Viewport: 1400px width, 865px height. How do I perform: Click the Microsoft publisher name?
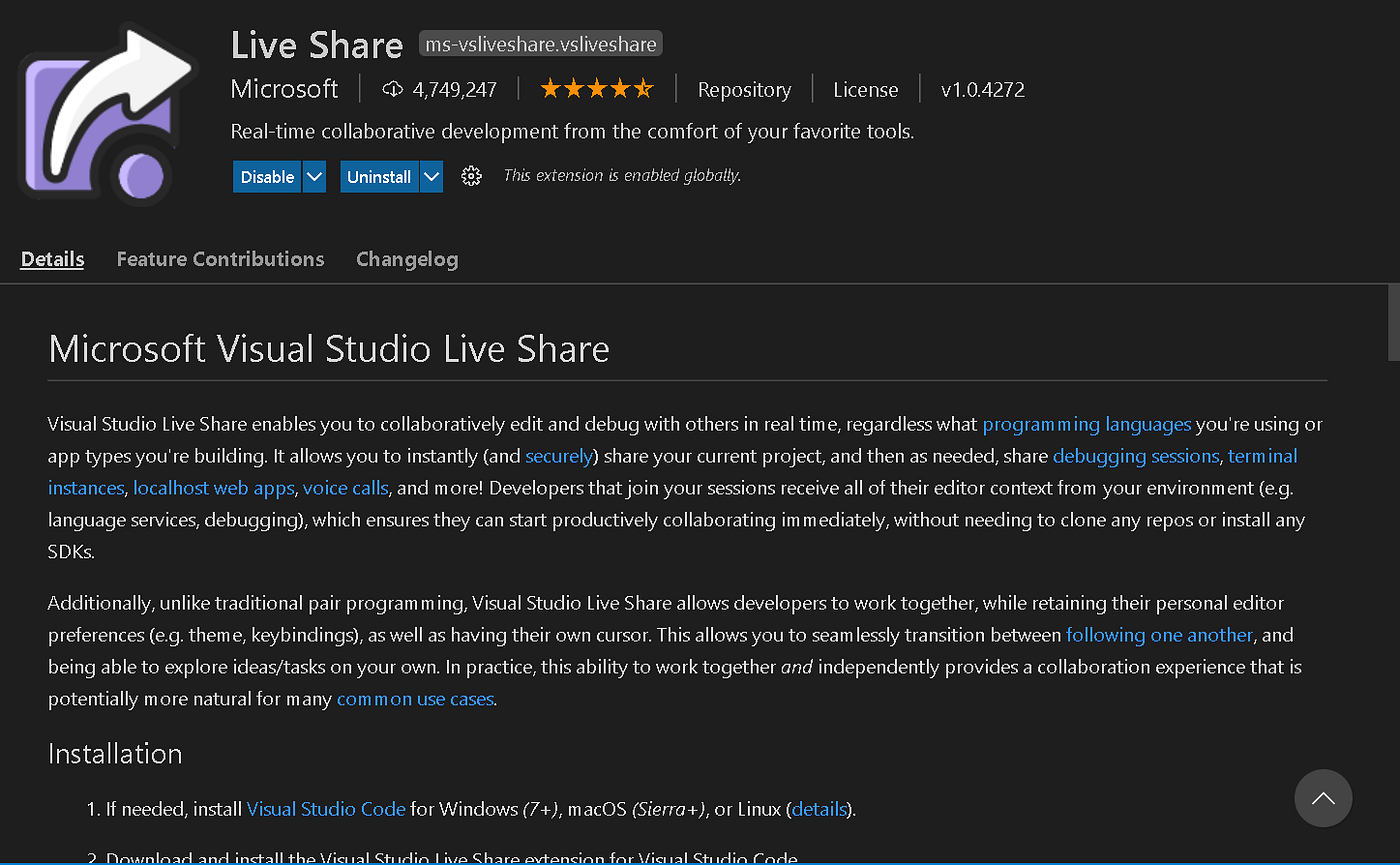[285, 89]
